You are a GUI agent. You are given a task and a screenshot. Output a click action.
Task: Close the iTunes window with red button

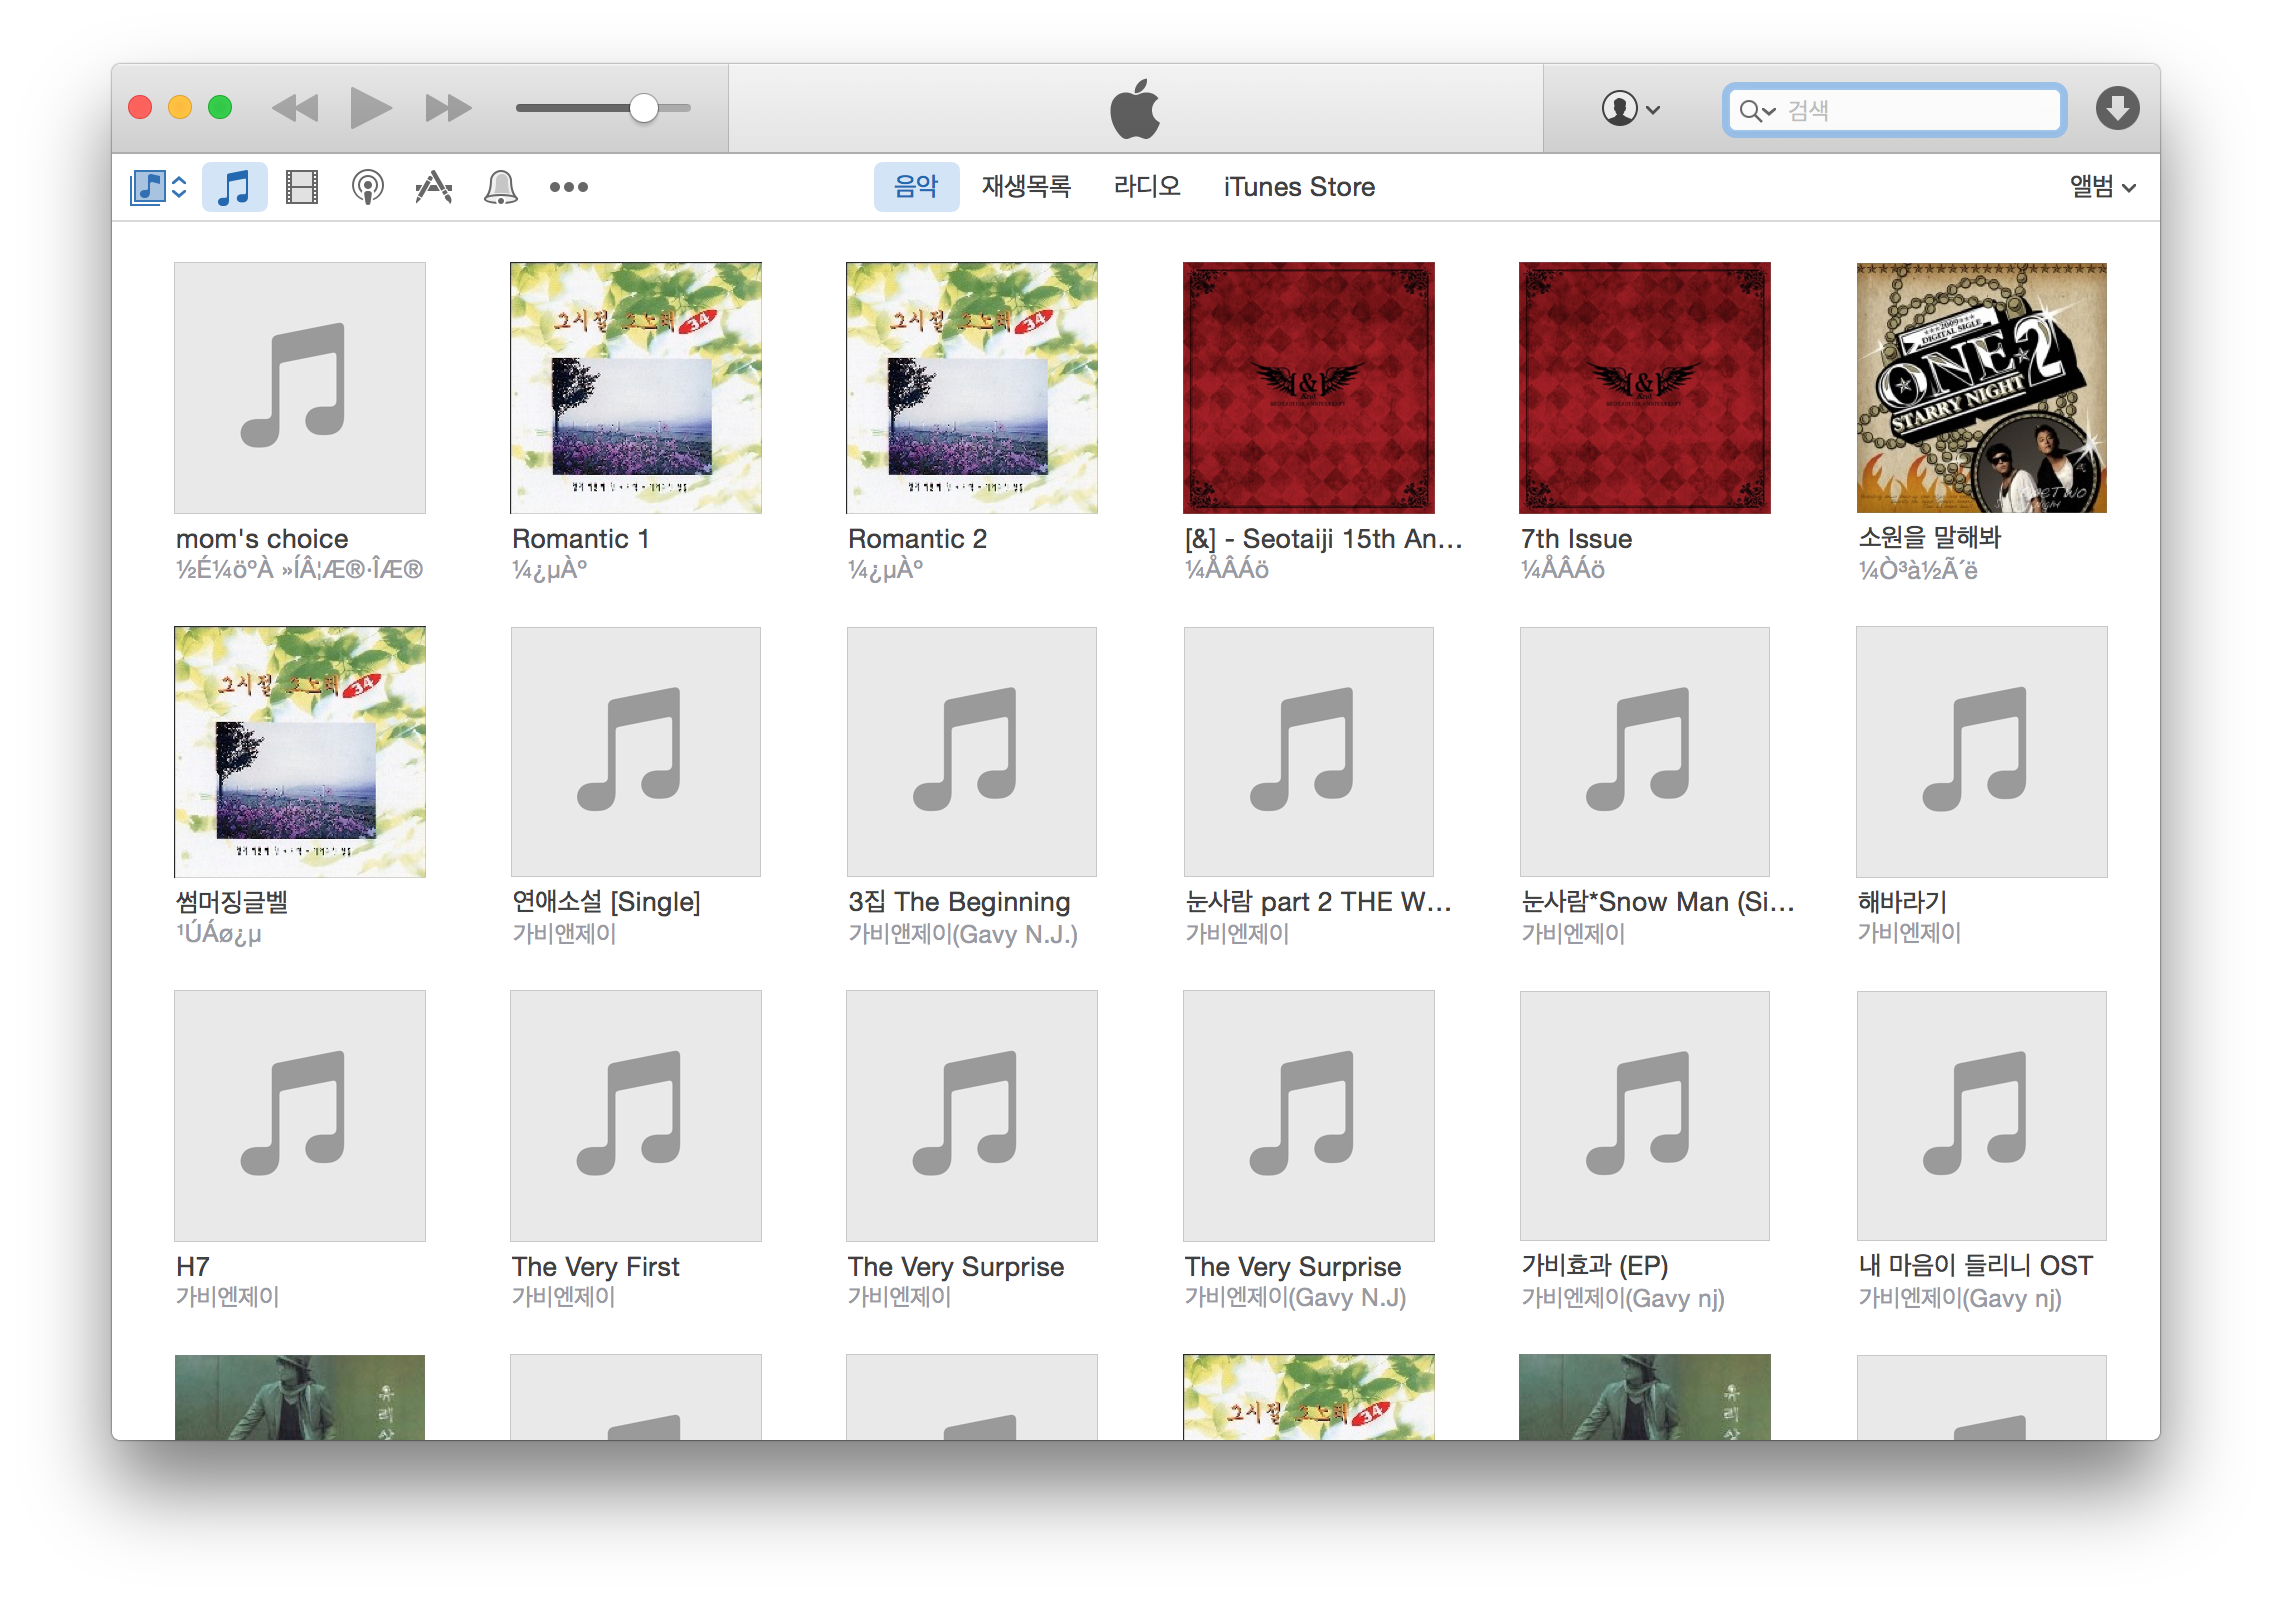(x=140, y=108)
